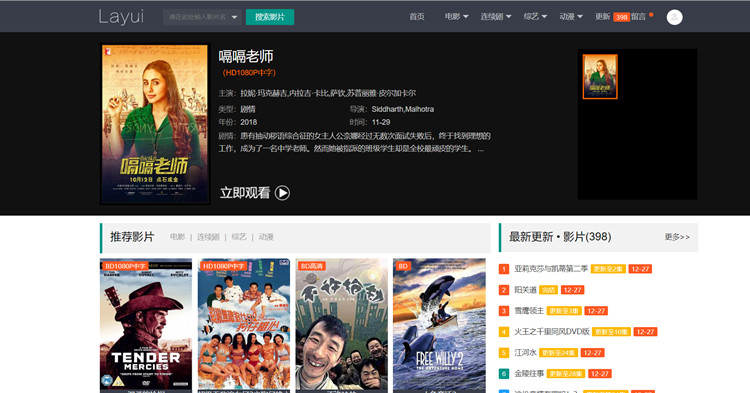Select the small 嗝嗝老师 carousel thumbnail
750x393 pixels.
600,76
